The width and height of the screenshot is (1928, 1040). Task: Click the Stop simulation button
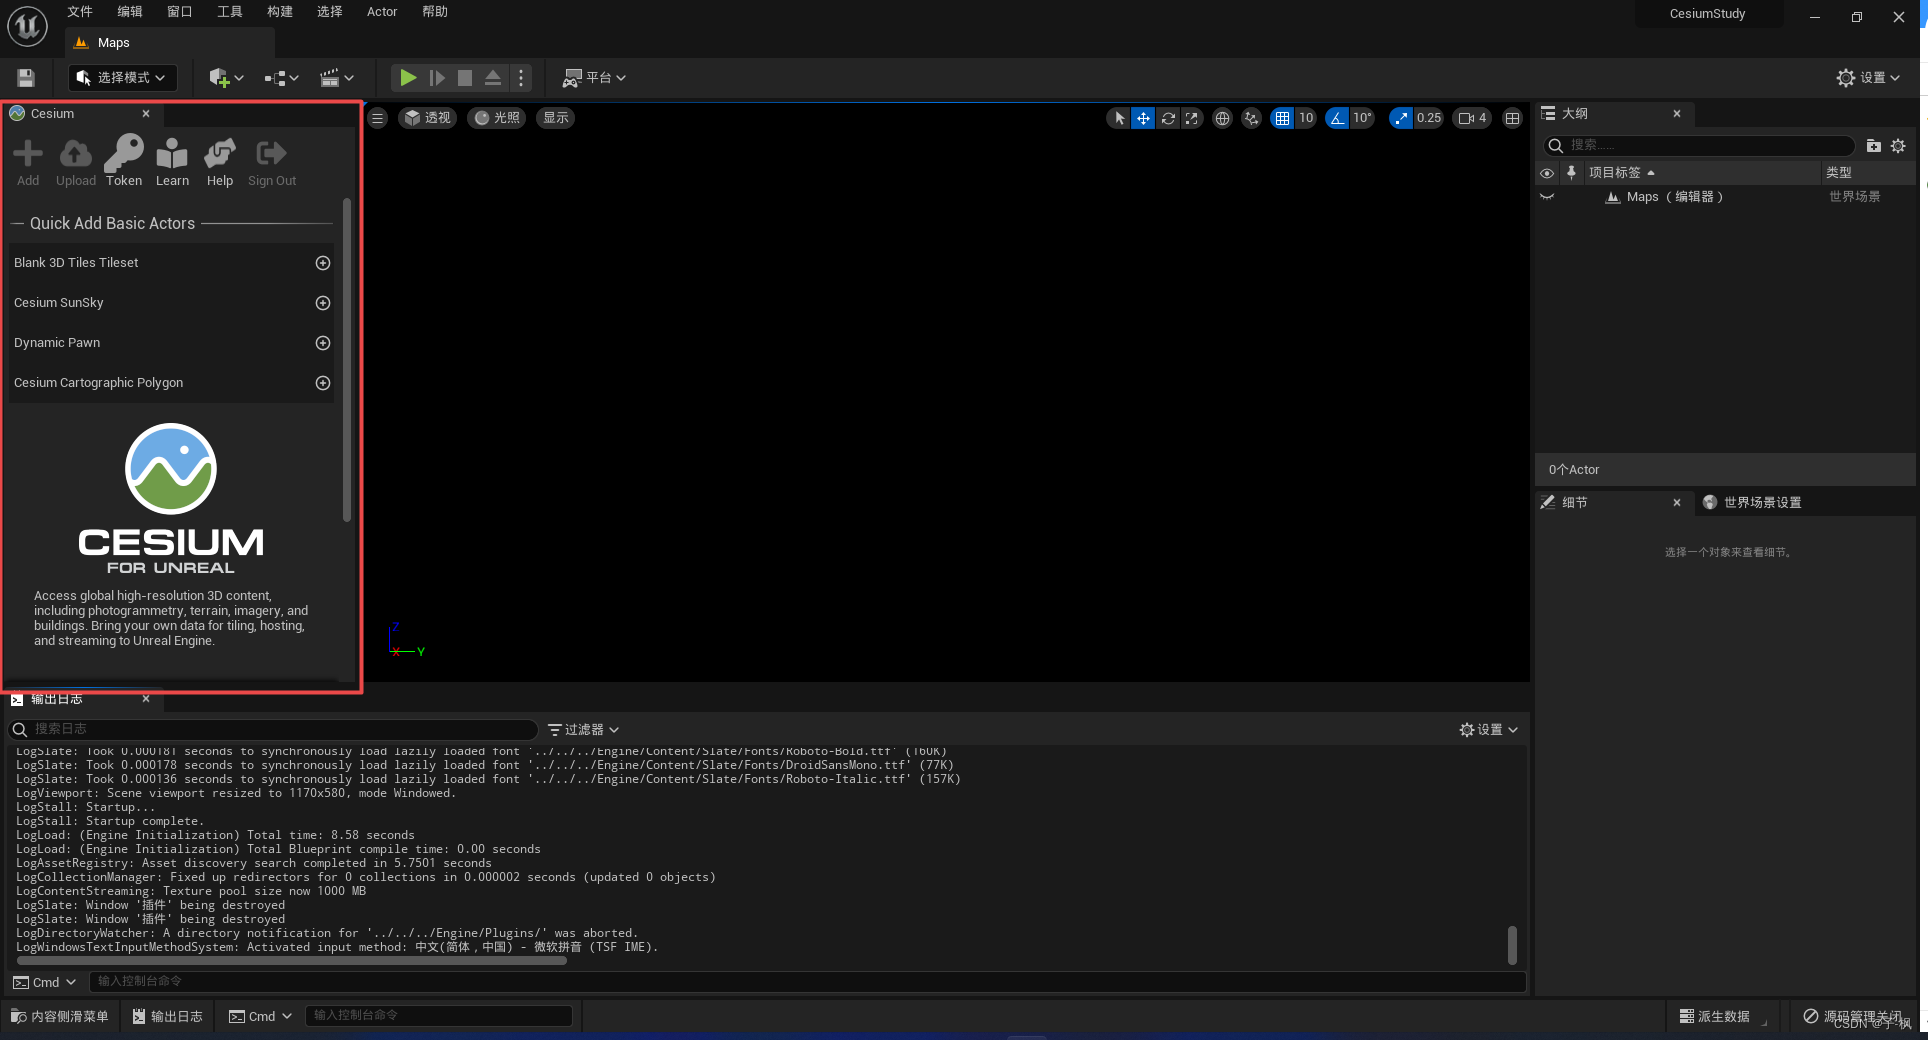coord(465,78)
